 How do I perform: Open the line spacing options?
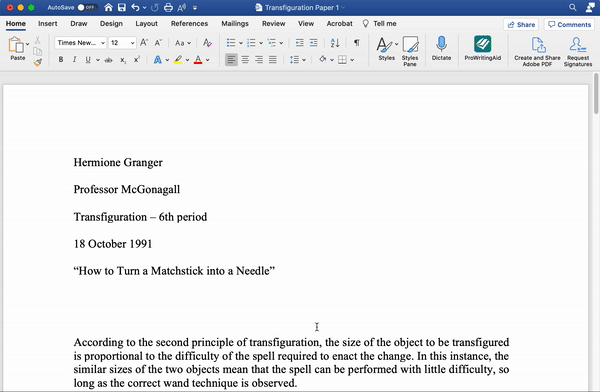[x=295, y=60]
